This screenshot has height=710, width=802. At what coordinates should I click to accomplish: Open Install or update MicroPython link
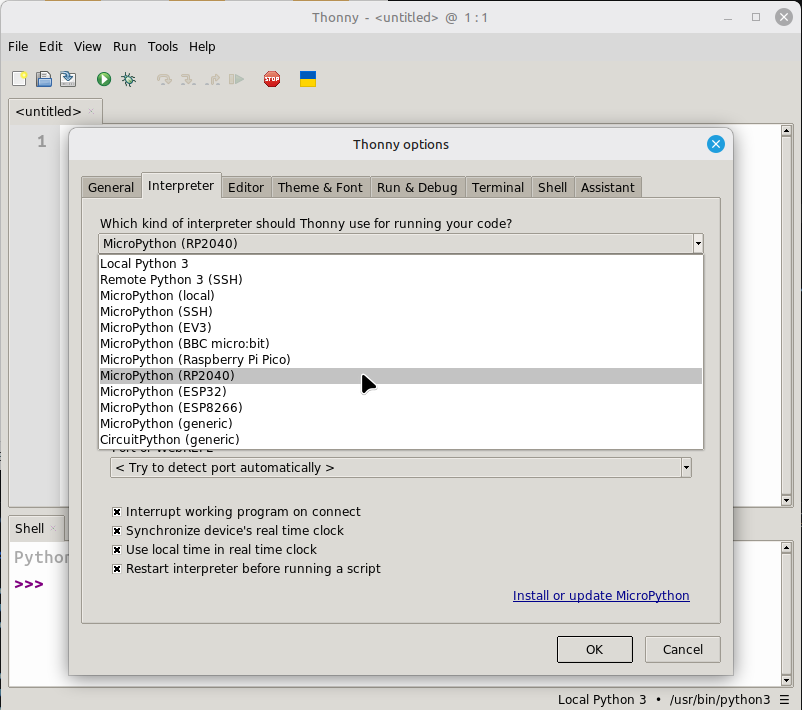pyautogui.click(x=601, y=595)
